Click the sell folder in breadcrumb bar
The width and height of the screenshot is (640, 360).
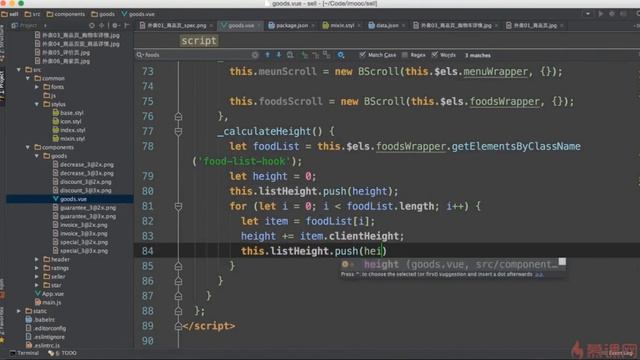pyautogui.click(x=10, y=14)
